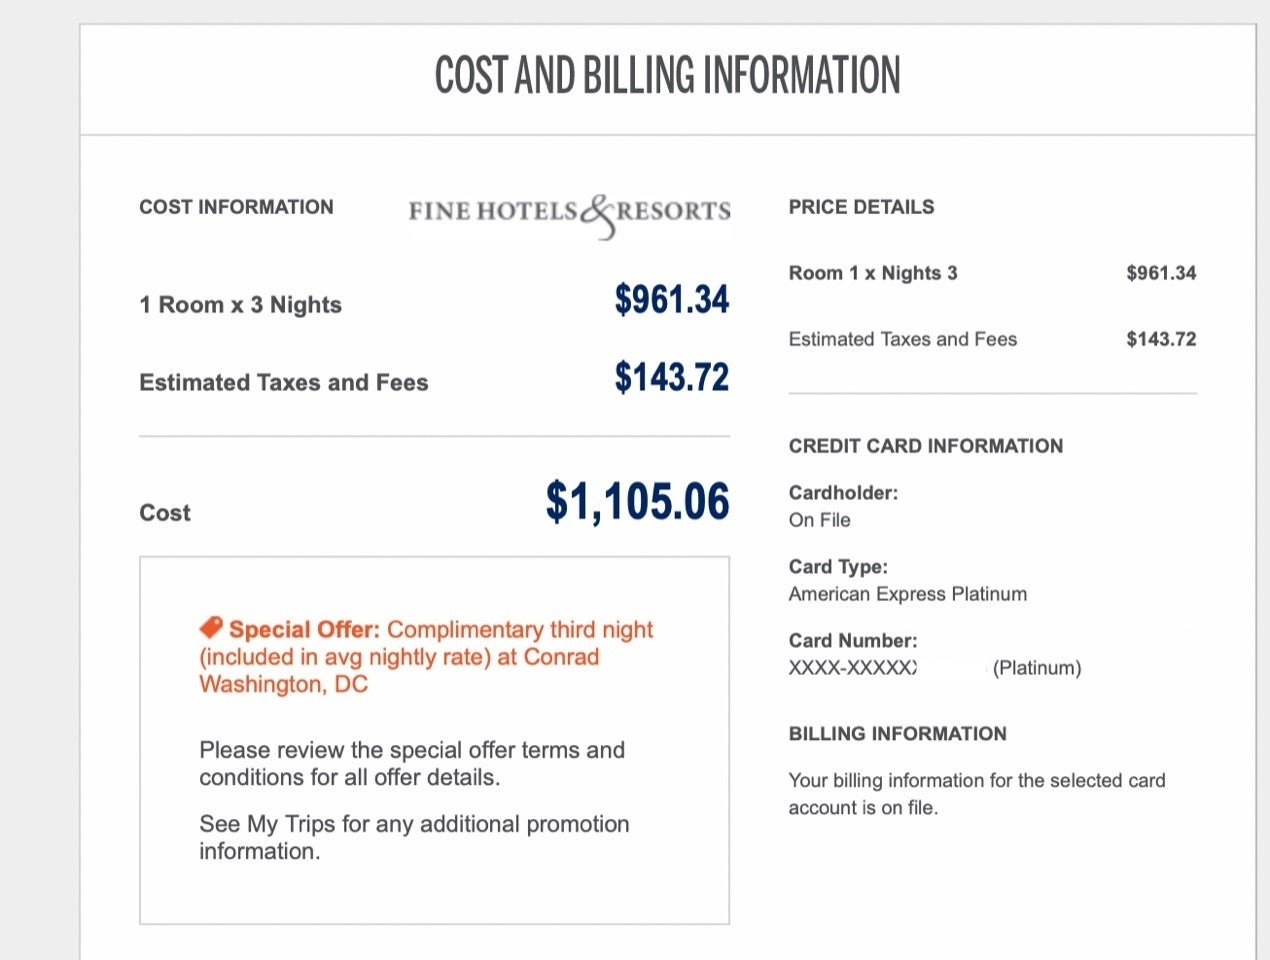Select the Credit Card Information heading

point(925,446)
